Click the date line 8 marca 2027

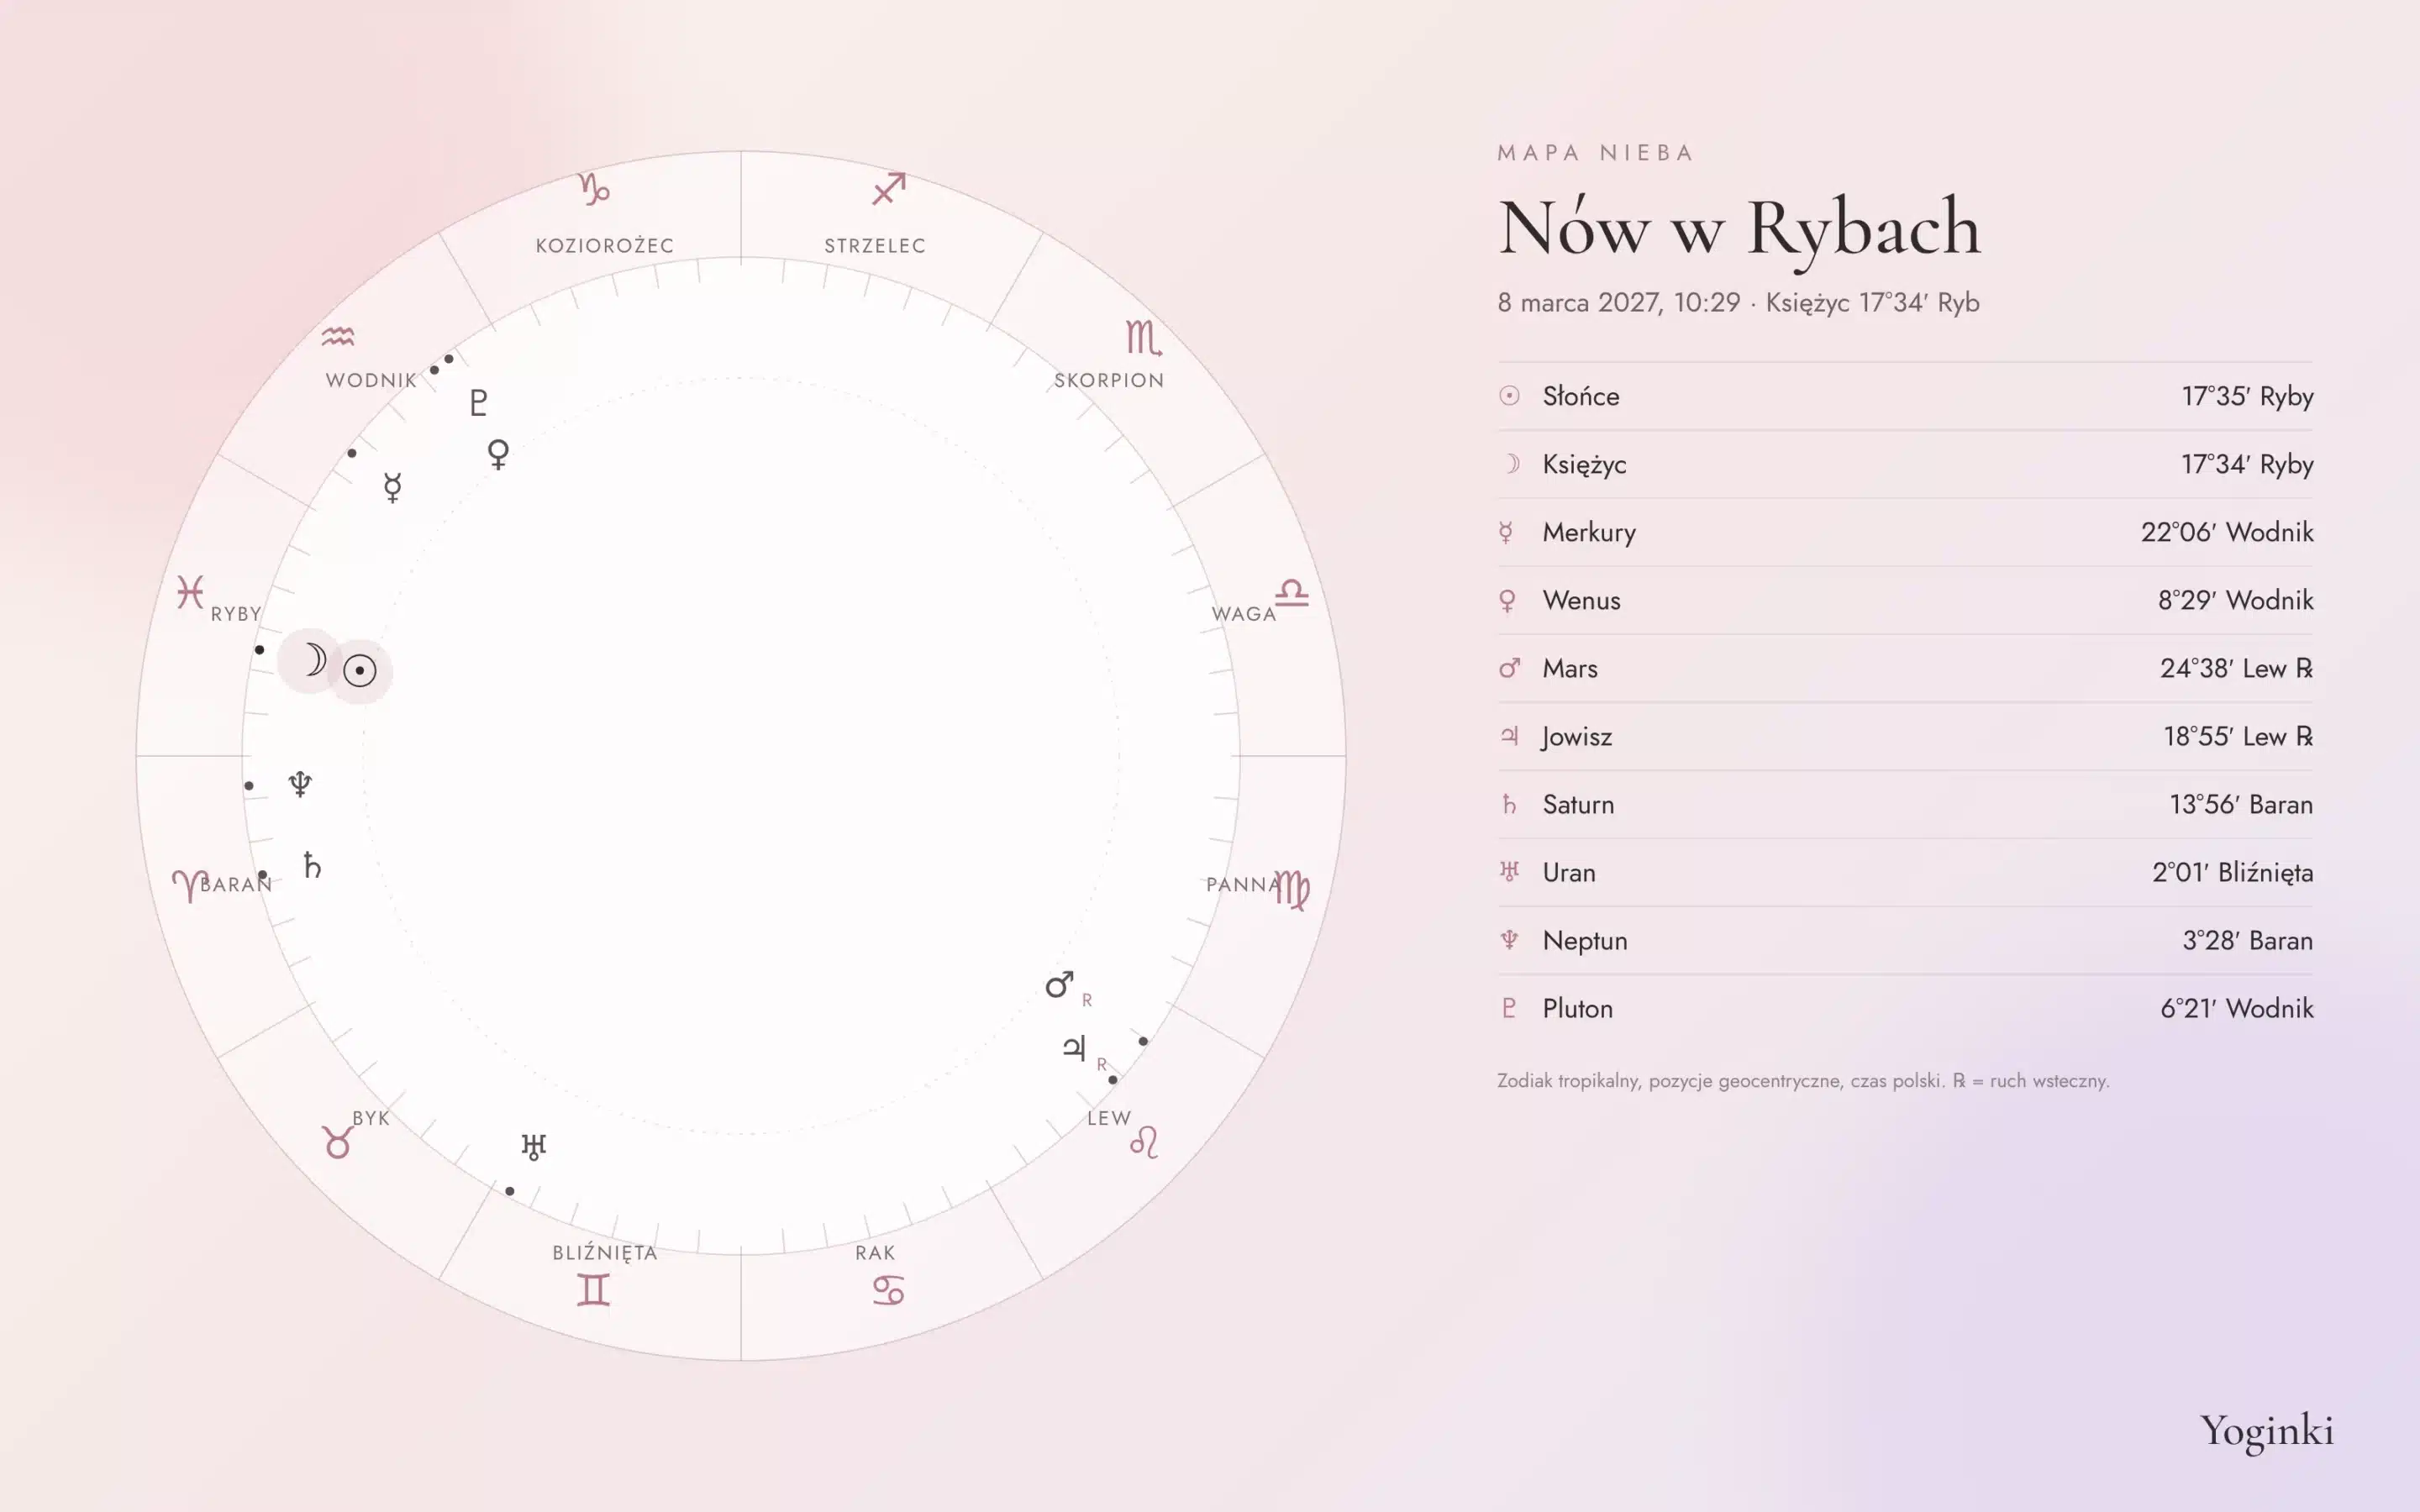click(1738, 302)
